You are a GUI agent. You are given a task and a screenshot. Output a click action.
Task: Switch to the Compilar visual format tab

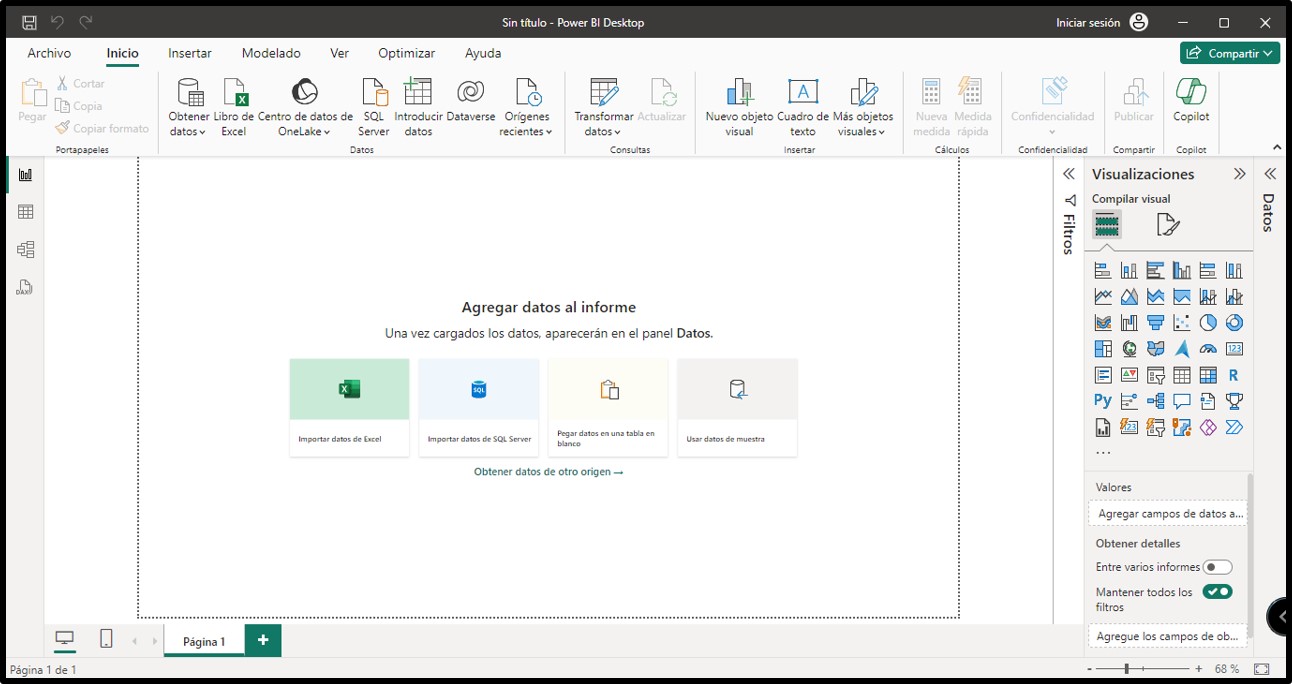point(1106,224)
